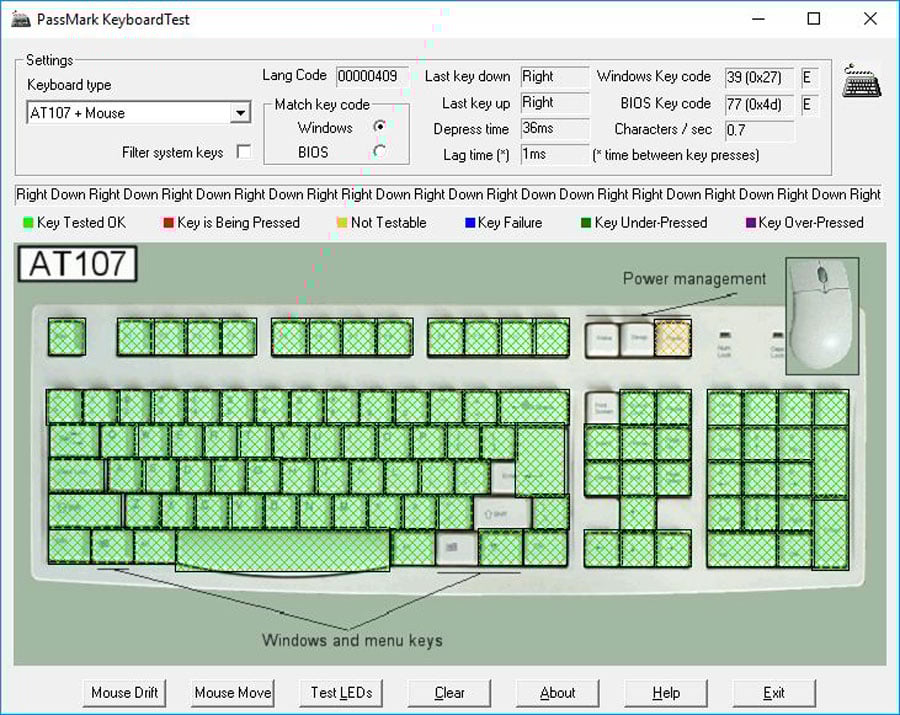
Task: Click the Lang Code field showing 00000409
Action: (x=372, y=76)
